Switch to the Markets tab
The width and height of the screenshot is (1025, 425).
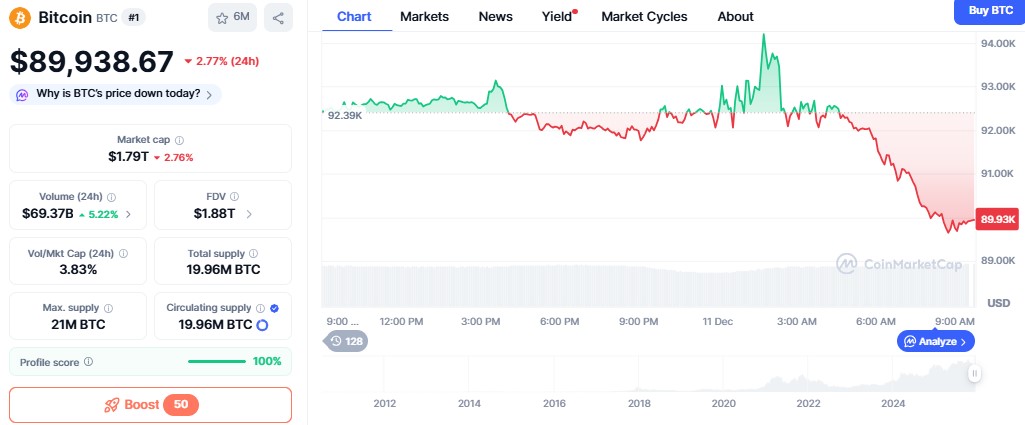pyautogui.click(x=424, y=16)
